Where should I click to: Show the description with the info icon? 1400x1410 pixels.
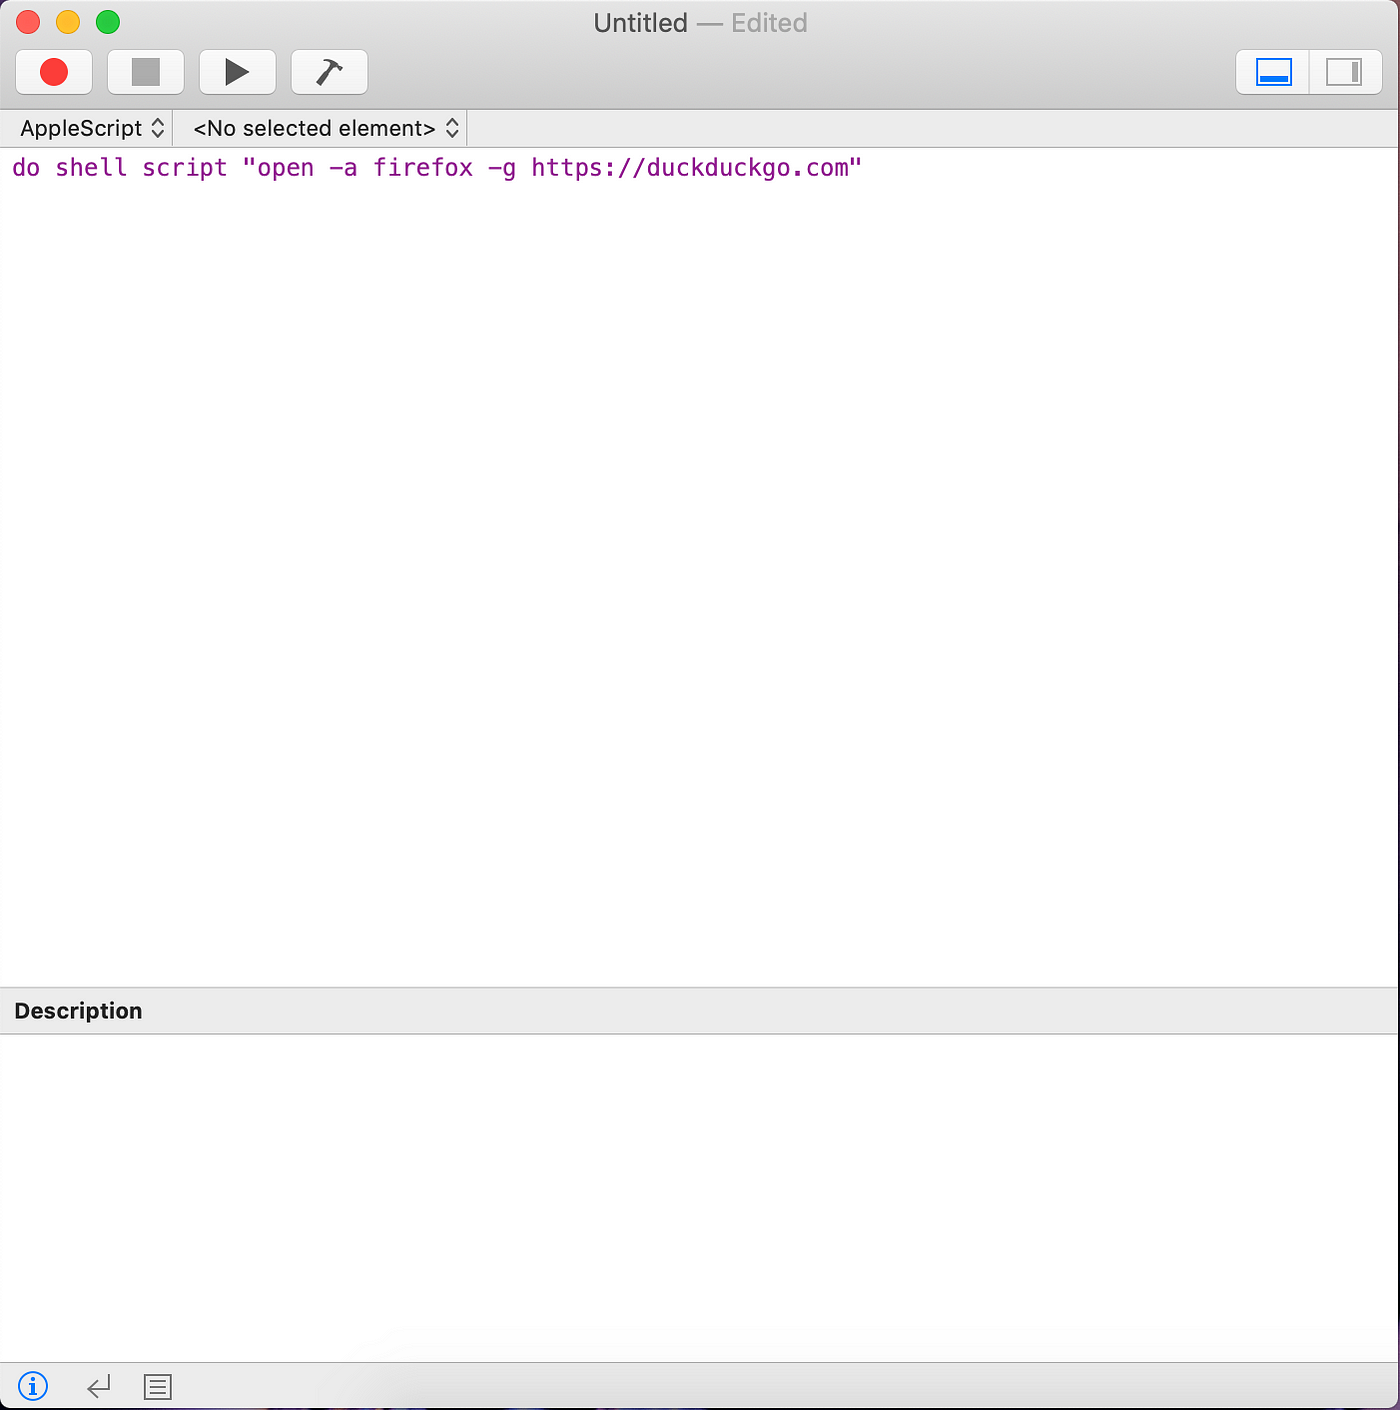coord(33,1387)
